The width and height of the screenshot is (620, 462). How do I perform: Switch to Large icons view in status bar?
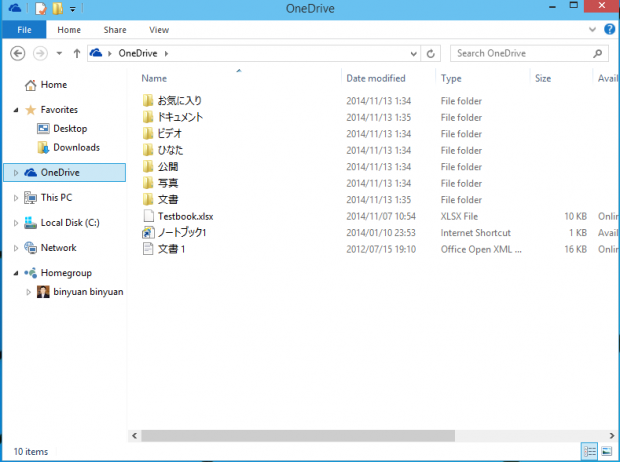coord(607,451)
